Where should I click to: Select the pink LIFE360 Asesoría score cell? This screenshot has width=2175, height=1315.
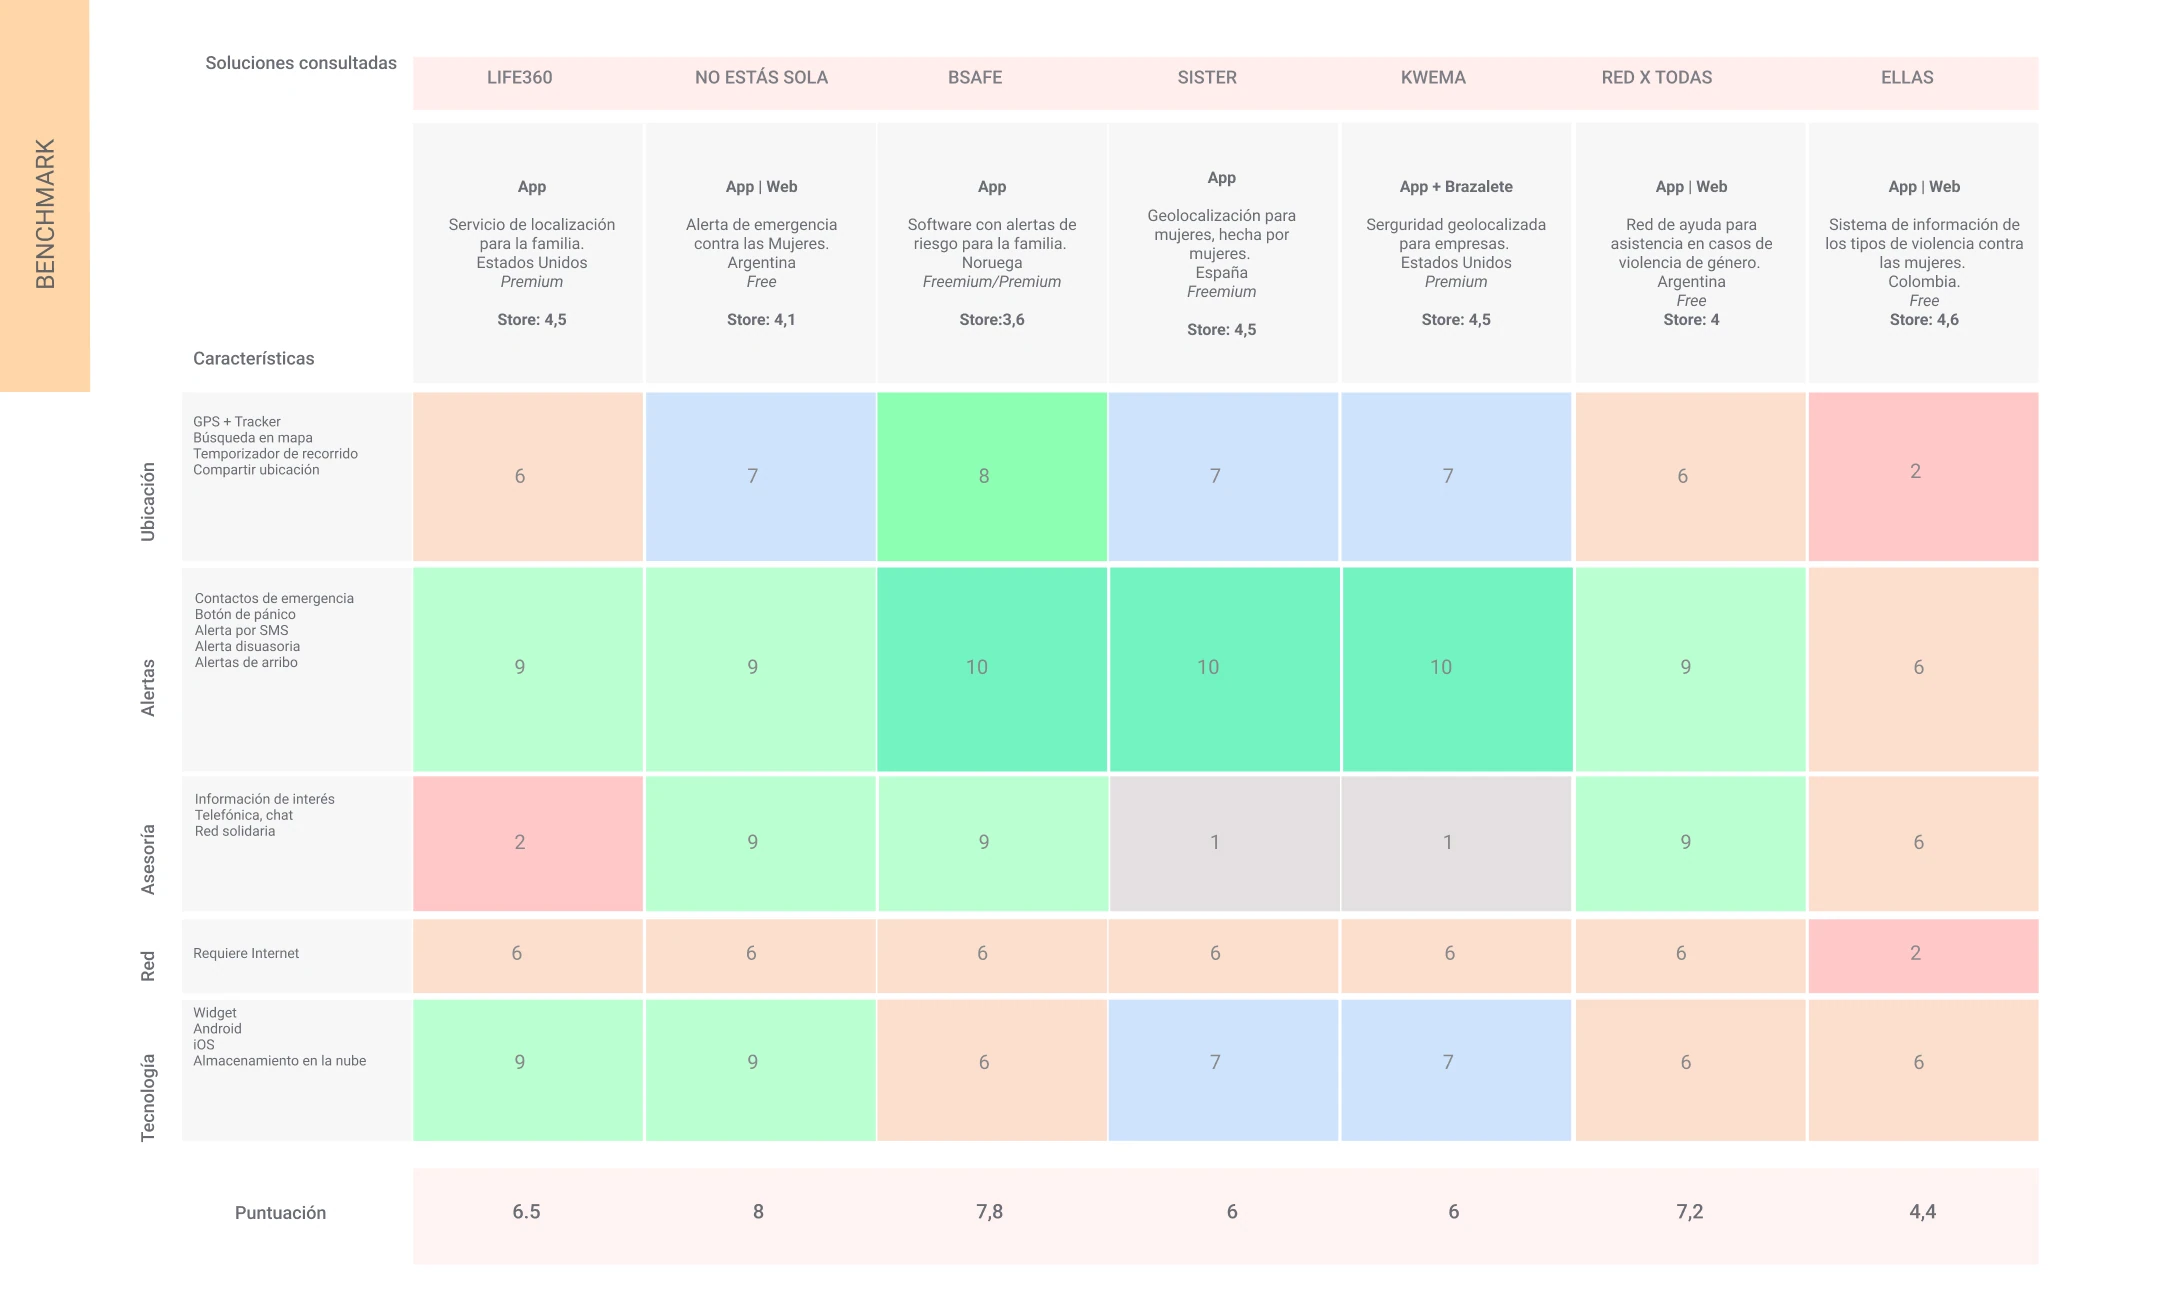coord(527,842)
